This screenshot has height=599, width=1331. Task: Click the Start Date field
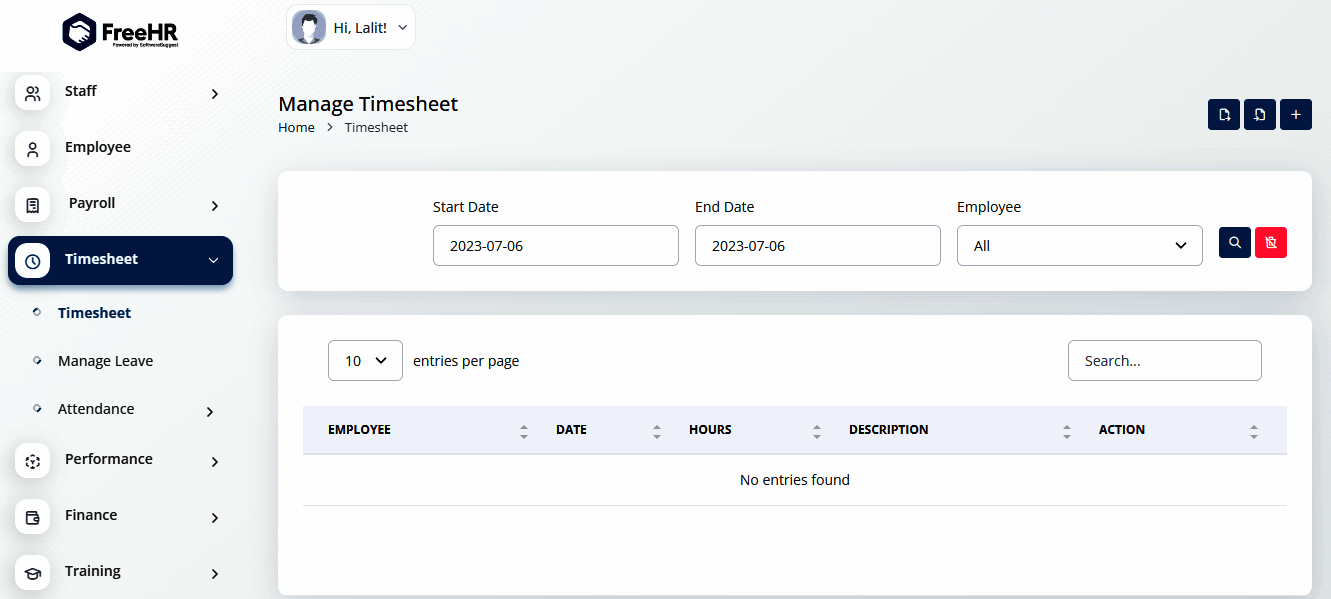[555, 246]
